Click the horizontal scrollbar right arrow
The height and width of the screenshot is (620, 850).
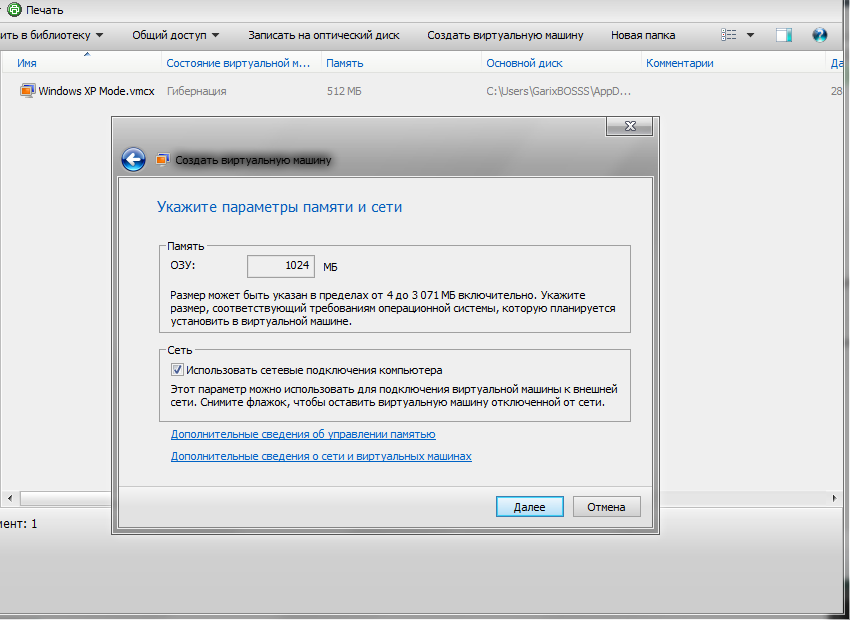[834, 498]
